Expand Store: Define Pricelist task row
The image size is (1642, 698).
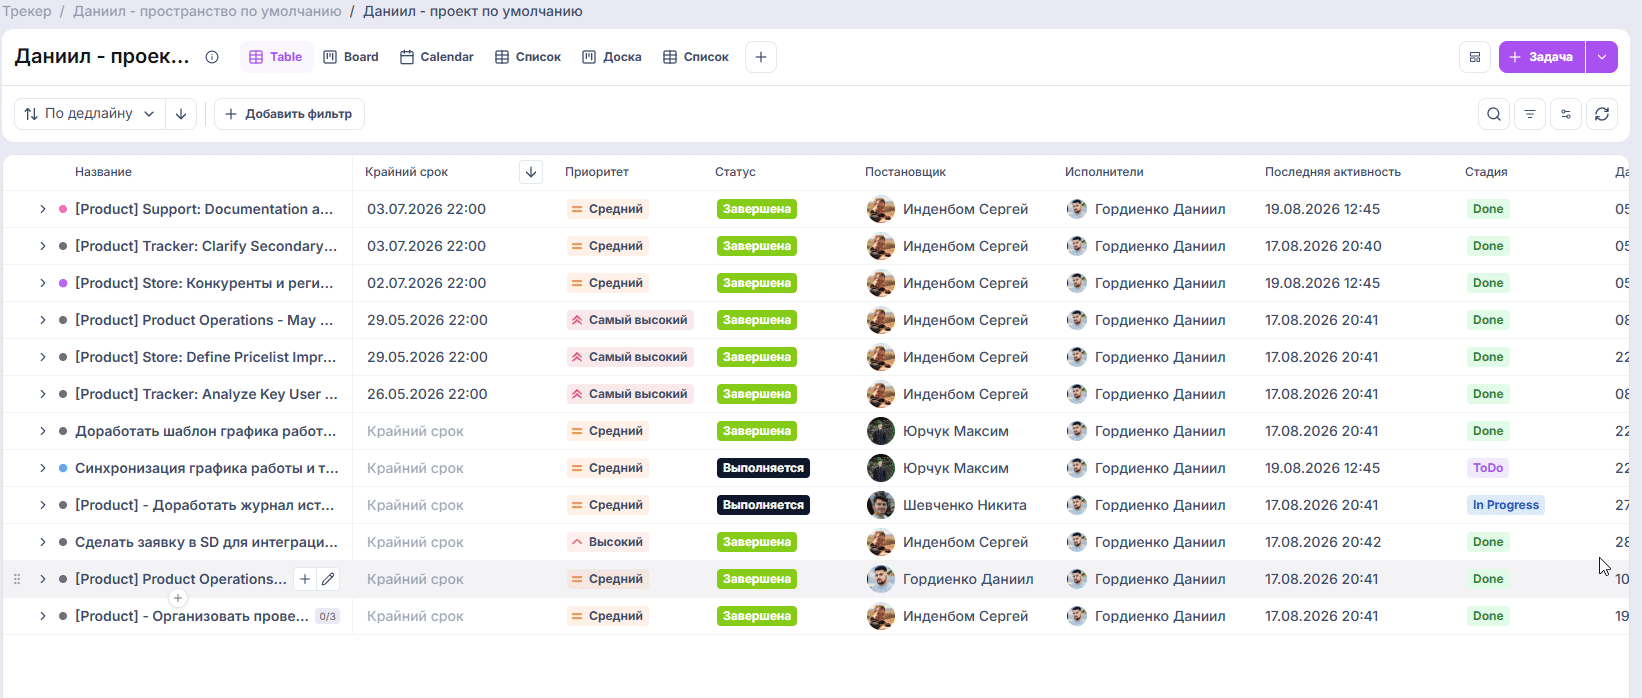[43, 357]
